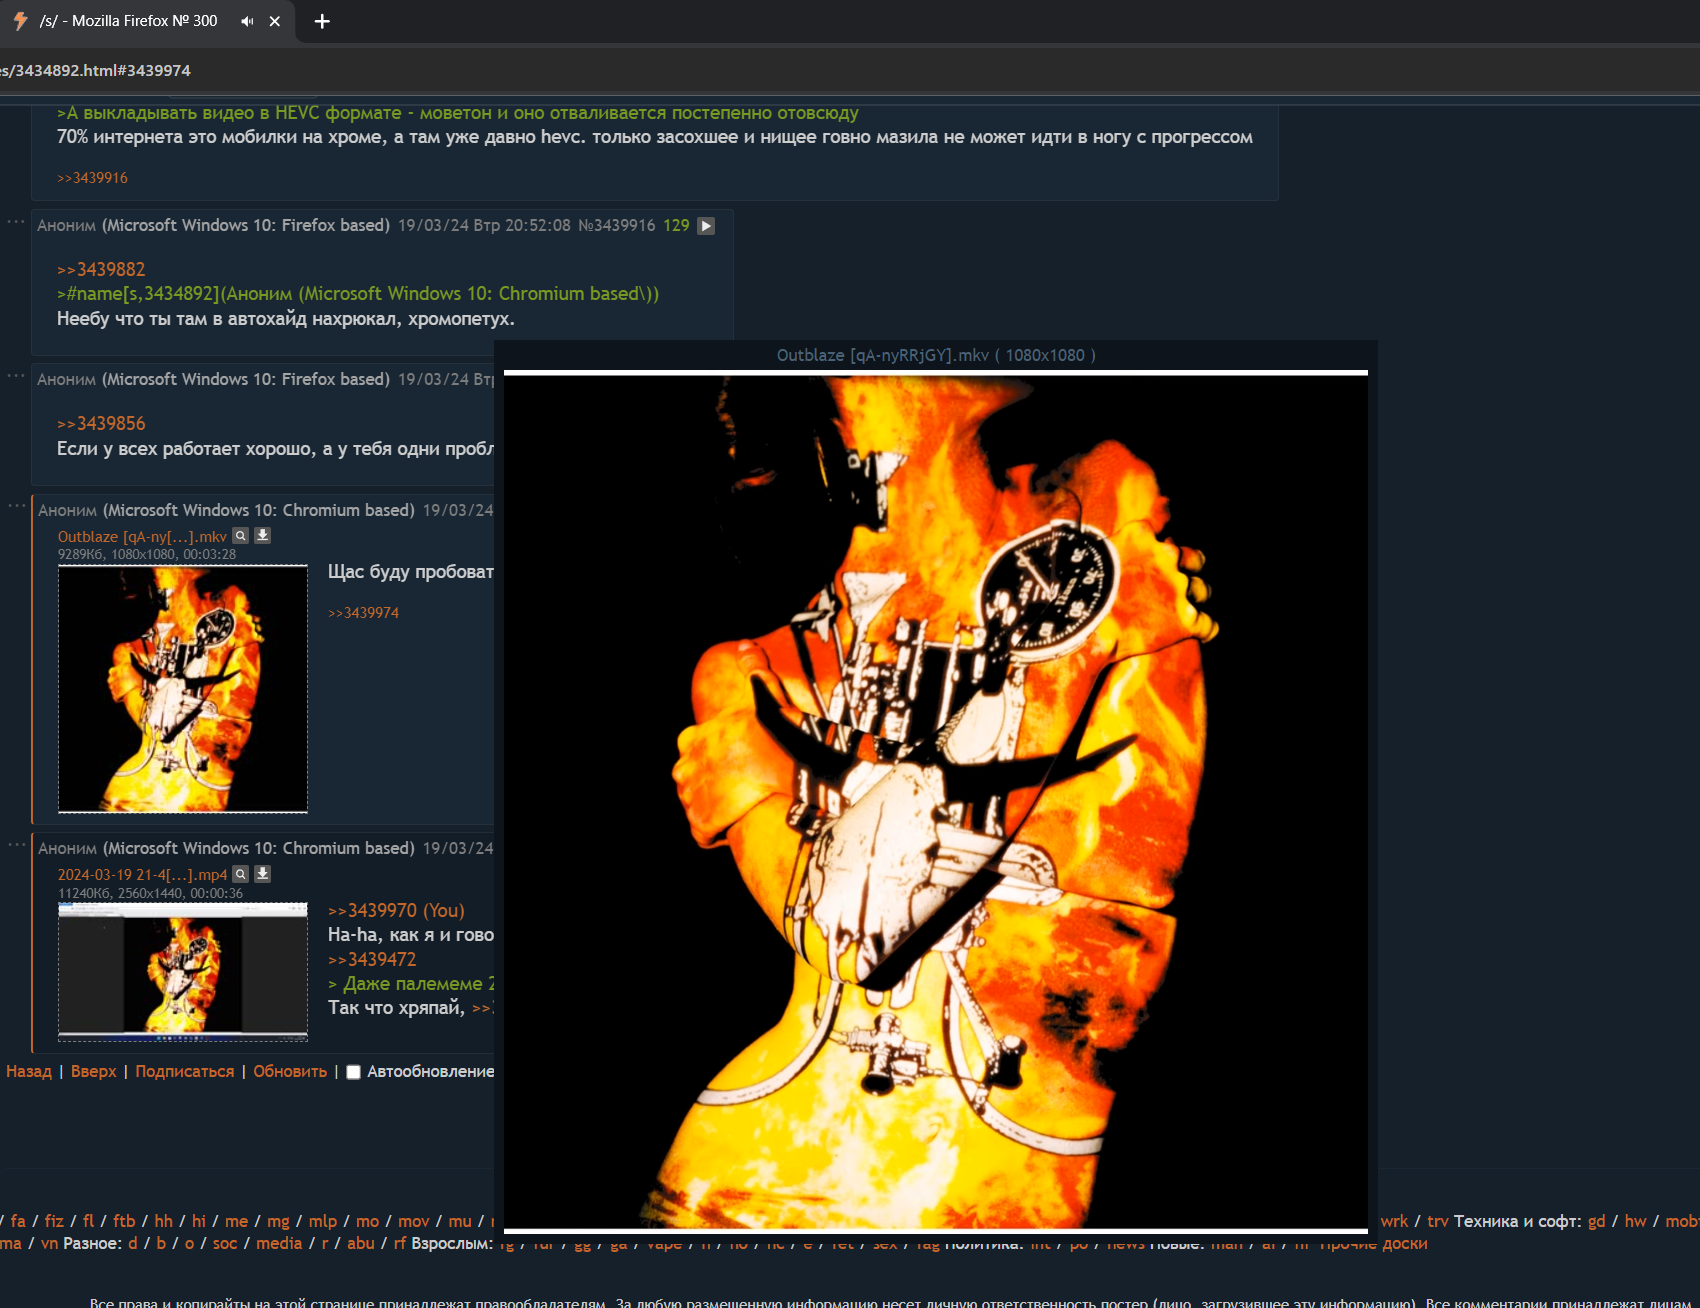The image size is (1700, 1308).
Task: Follow quoted link >>3439970 (You)
Action: pyautogui.click(x=396, y=910)
